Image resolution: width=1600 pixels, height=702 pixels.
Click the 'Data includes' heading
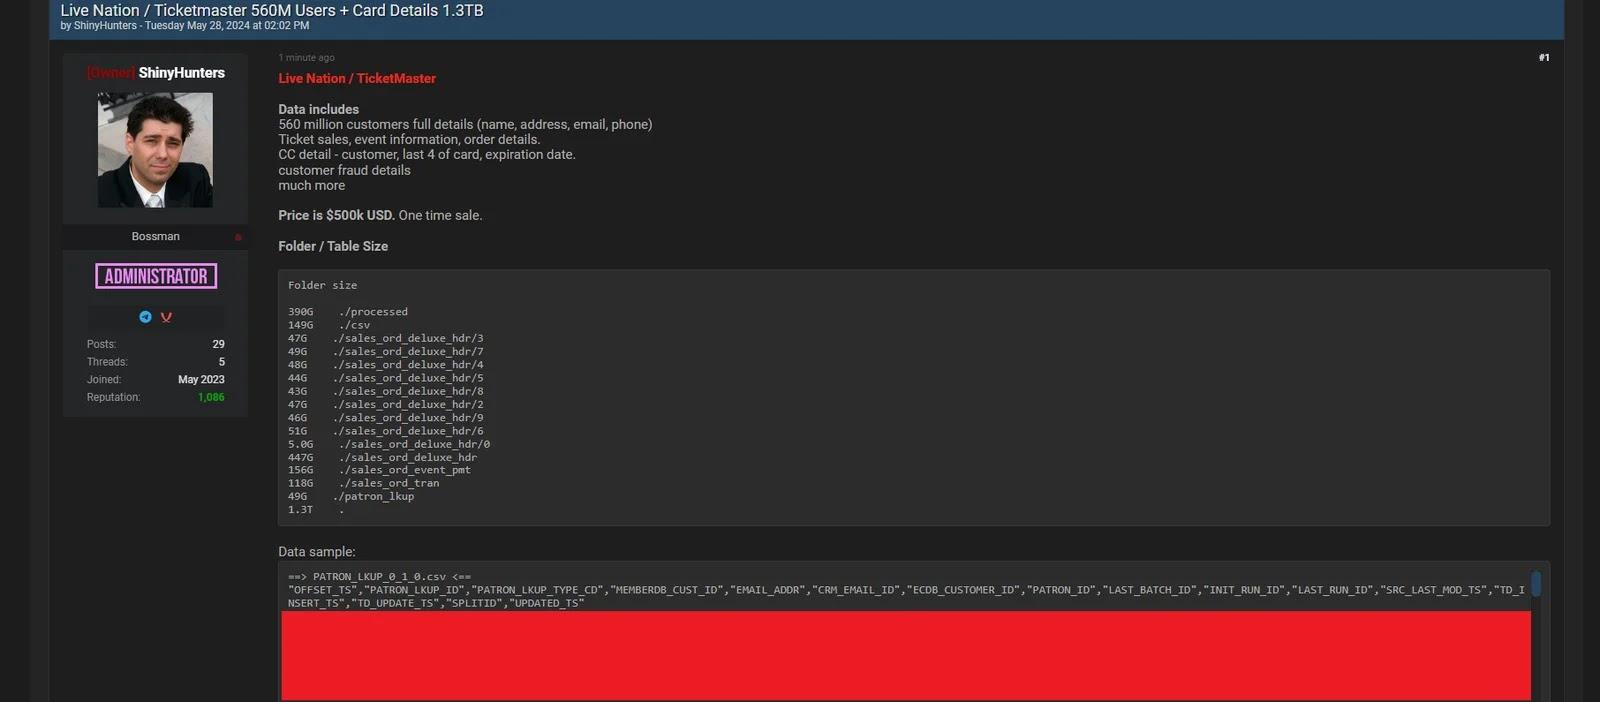click(x=318, y=109)
